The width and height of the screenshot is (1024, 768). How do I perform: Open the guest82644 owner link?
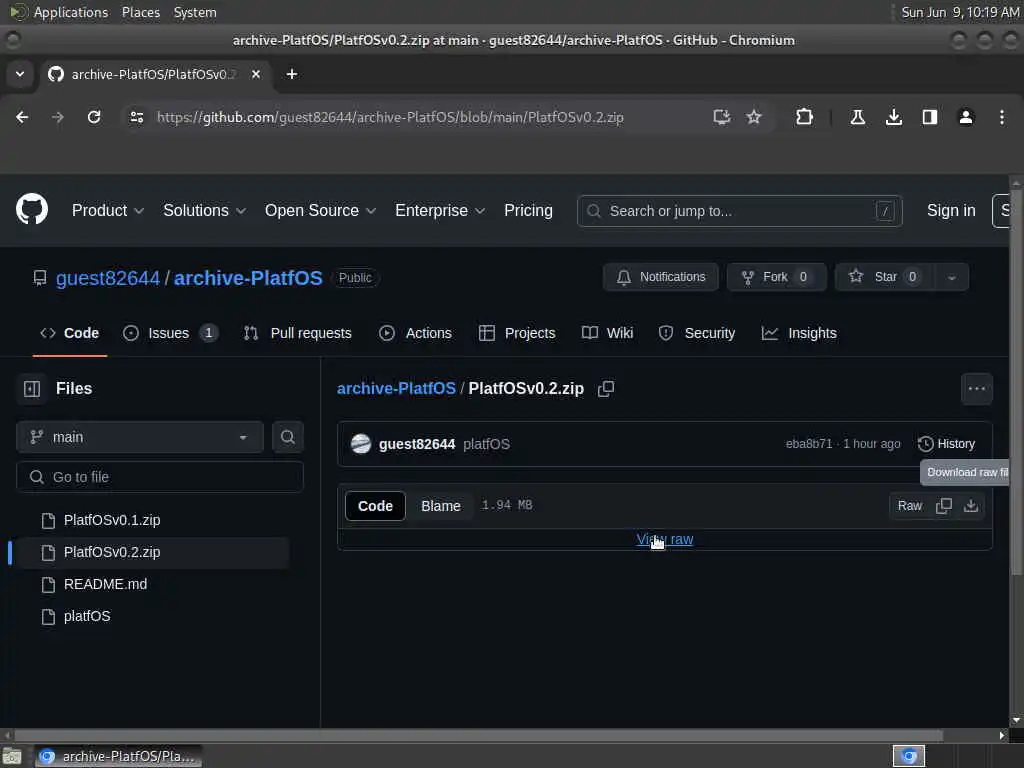pyautogui.click(x=108, y=278)
